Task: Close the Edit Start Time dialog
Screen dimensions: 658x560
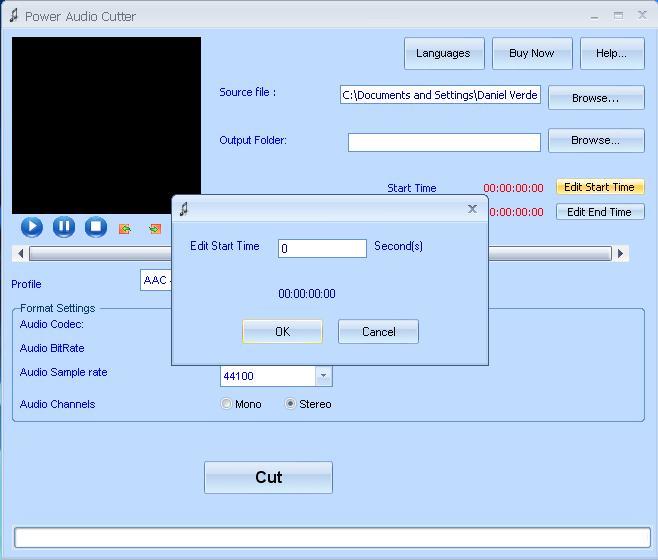Action: click(472, 209)
